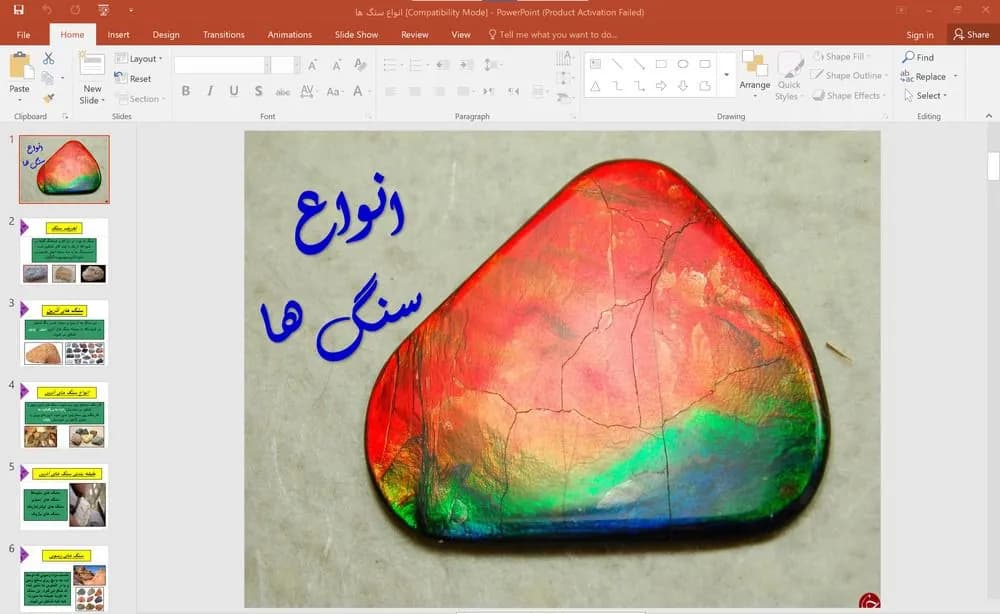Switch to the Design tab
1000x614 pixels.
click(166, 34)
